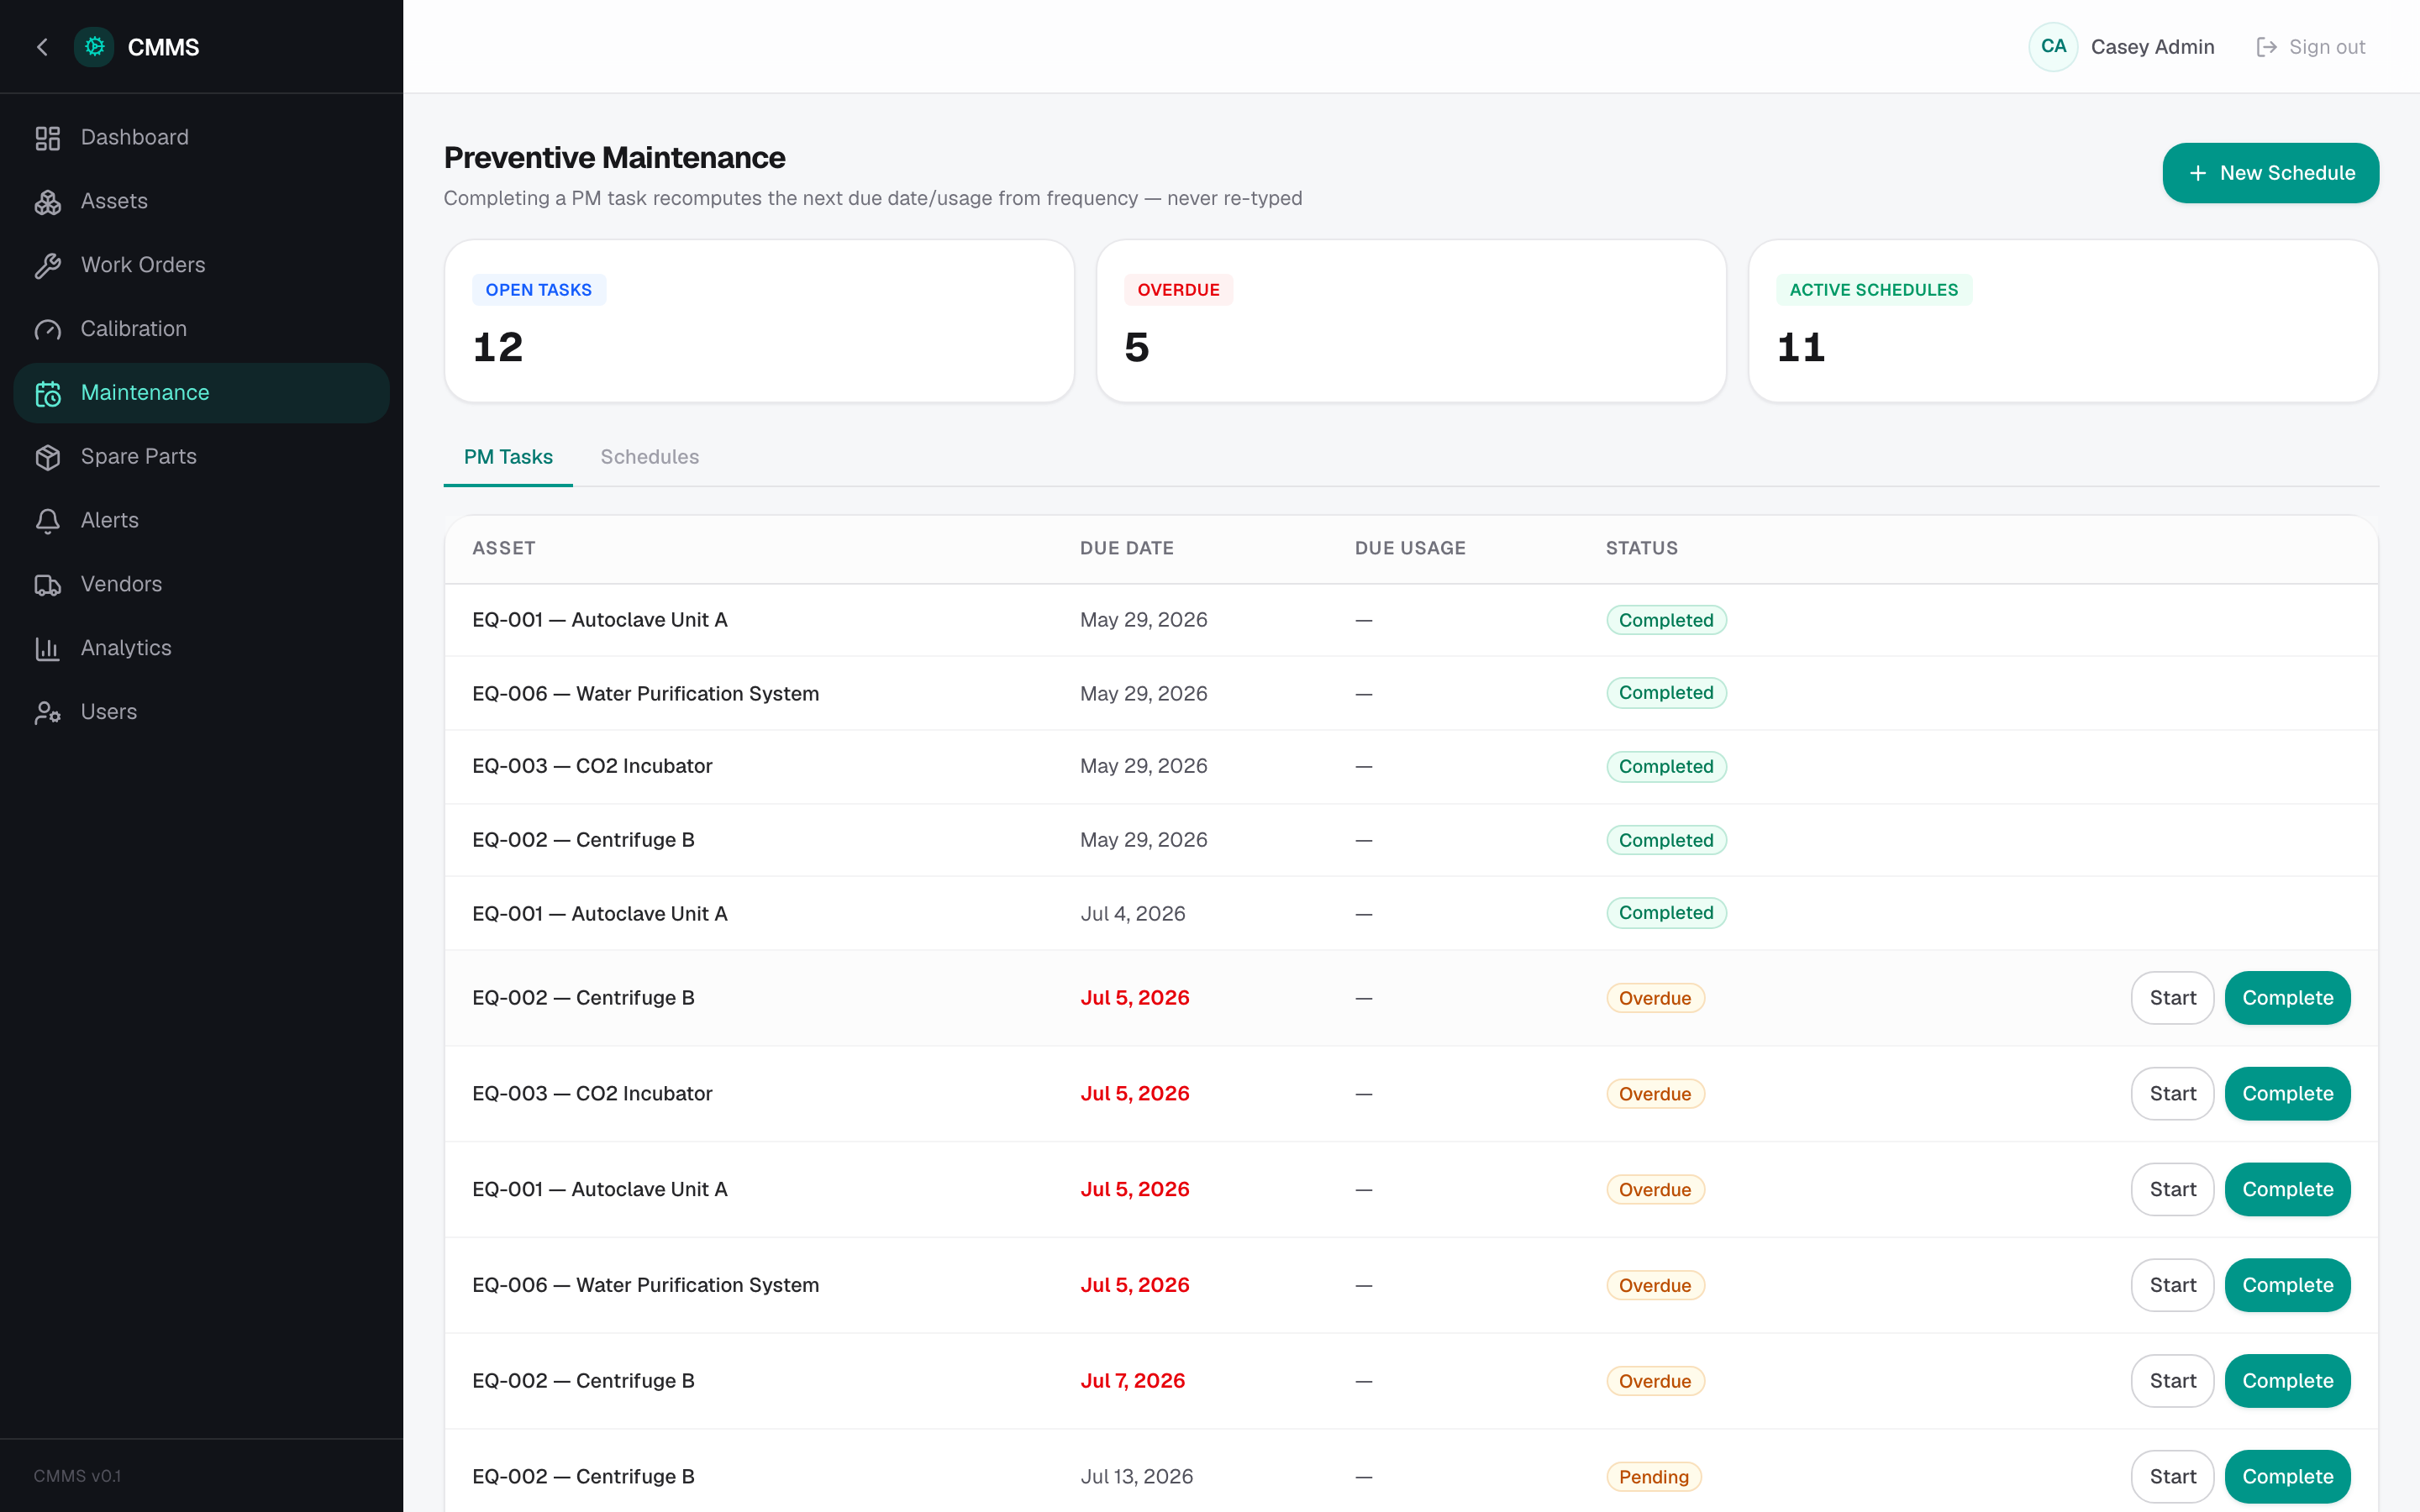
Task: Click the Alerts bell icon
Action: (48, 521)
